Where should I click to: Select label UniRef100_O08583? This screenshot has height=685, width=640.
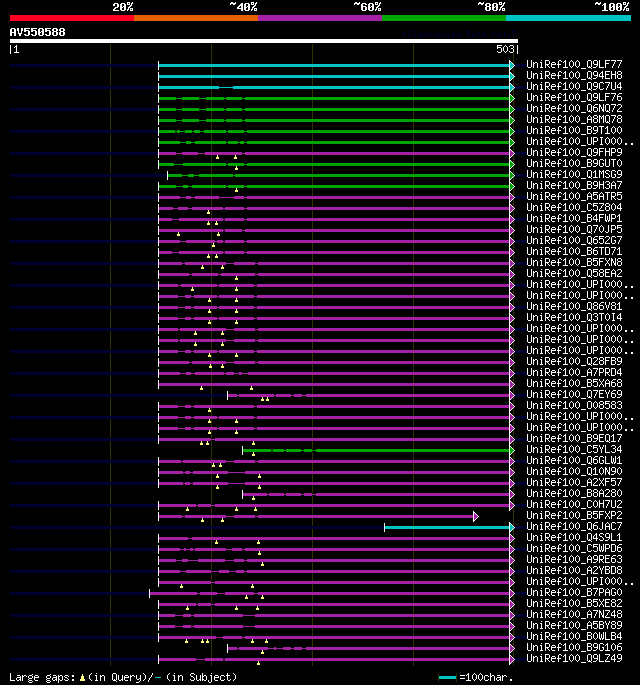click(x=574, y=405)
